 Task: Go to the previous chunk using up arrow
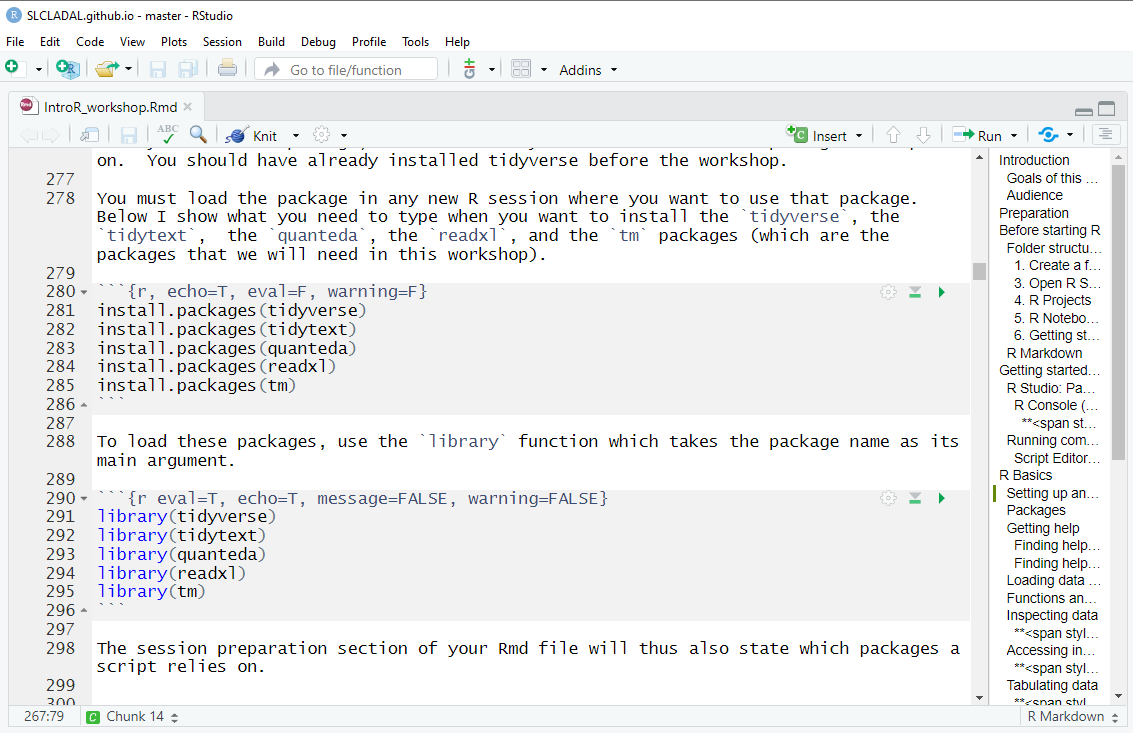[893, 135]
